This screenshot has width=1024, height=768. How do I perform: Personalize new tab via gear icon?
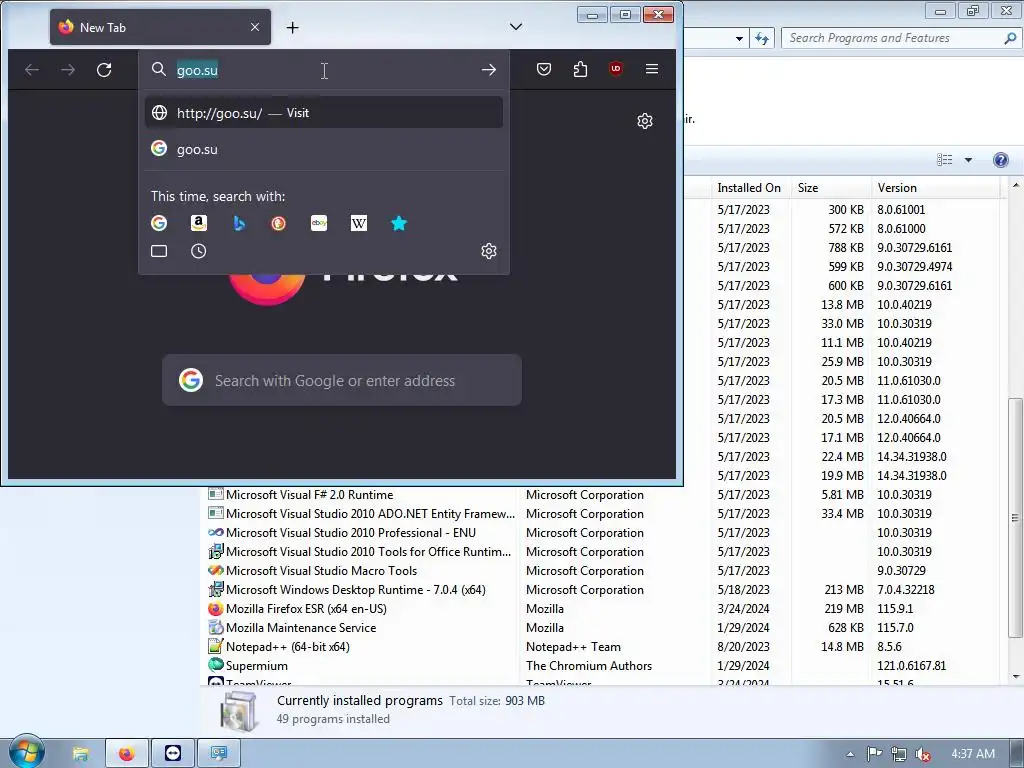pos(645,121)
